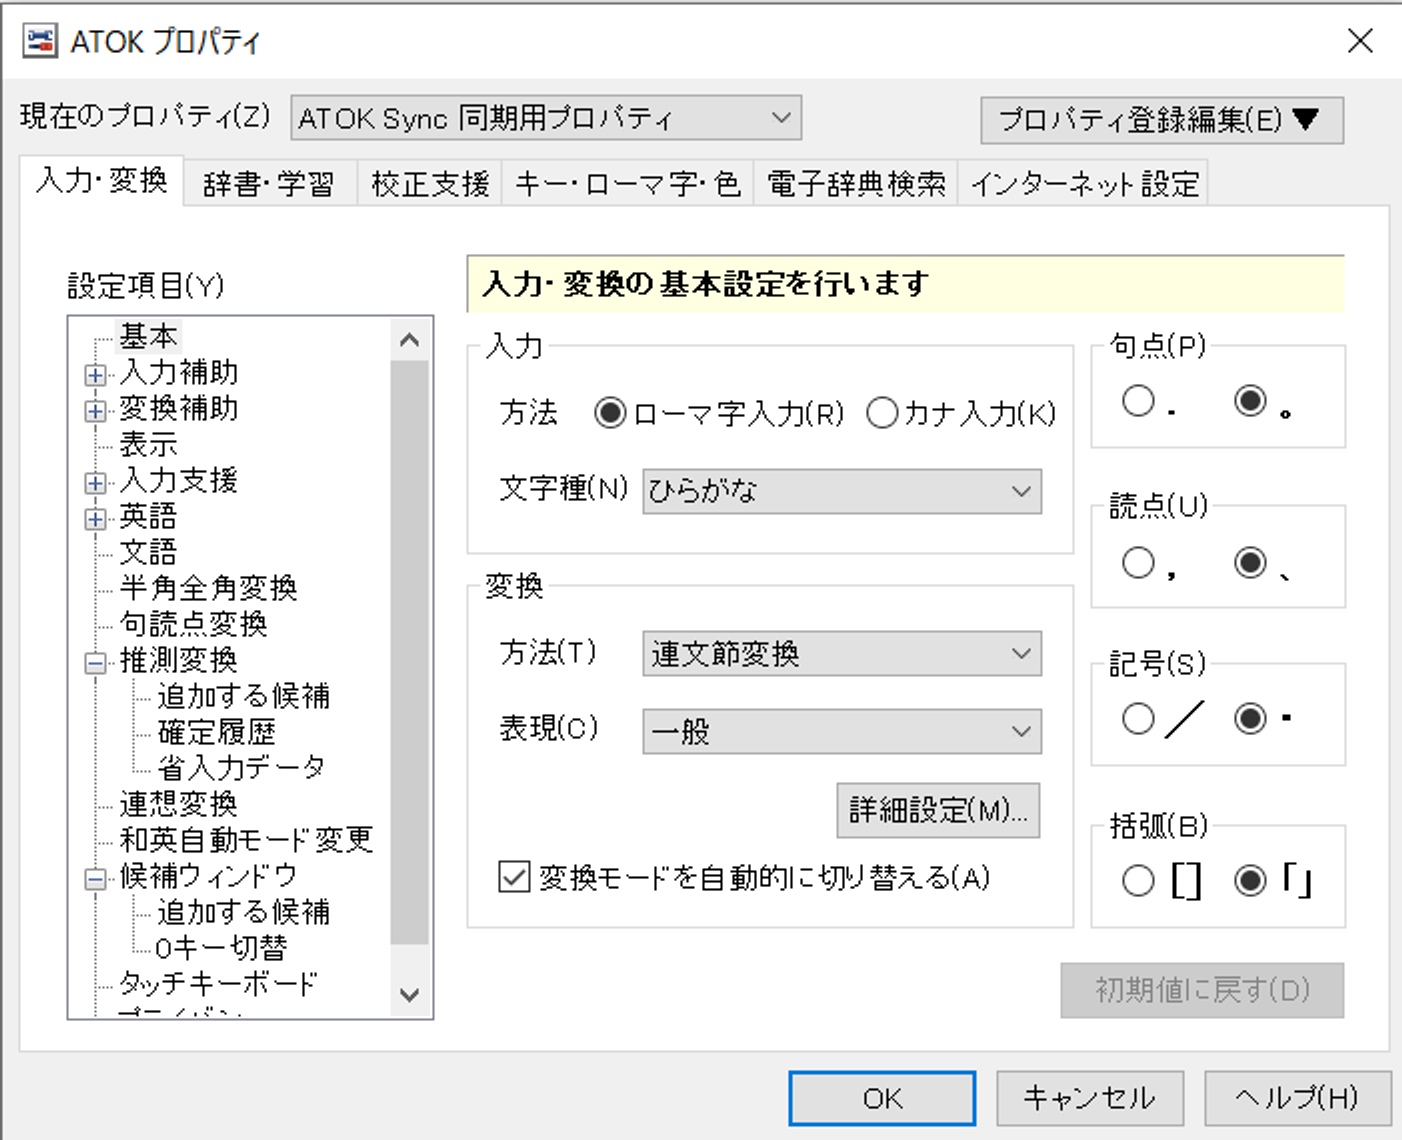
Task: Select 基本 in the settings tree
Action: (149, 336)
